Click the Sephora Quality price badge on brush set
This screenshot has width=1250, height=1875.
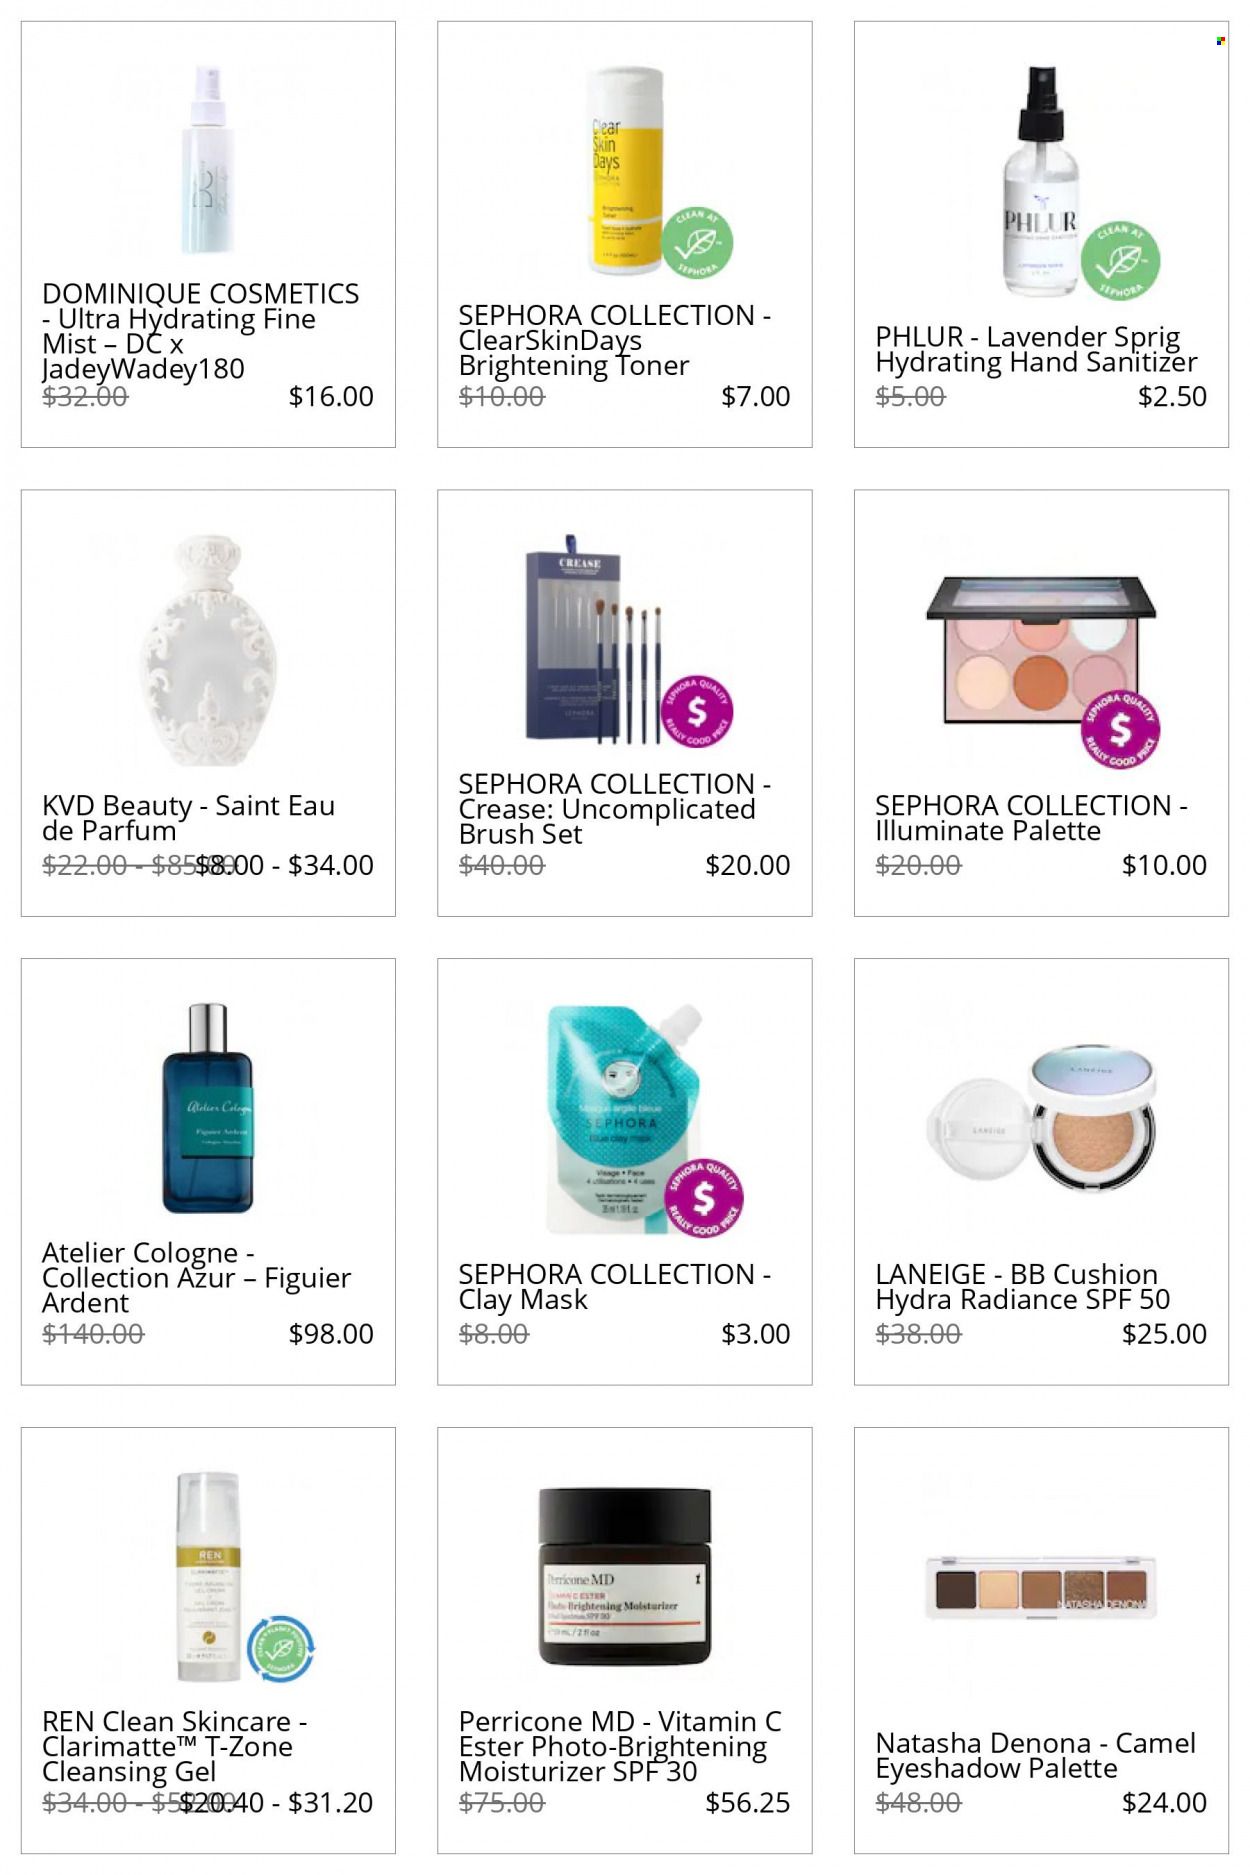click(x=697, y=711)
